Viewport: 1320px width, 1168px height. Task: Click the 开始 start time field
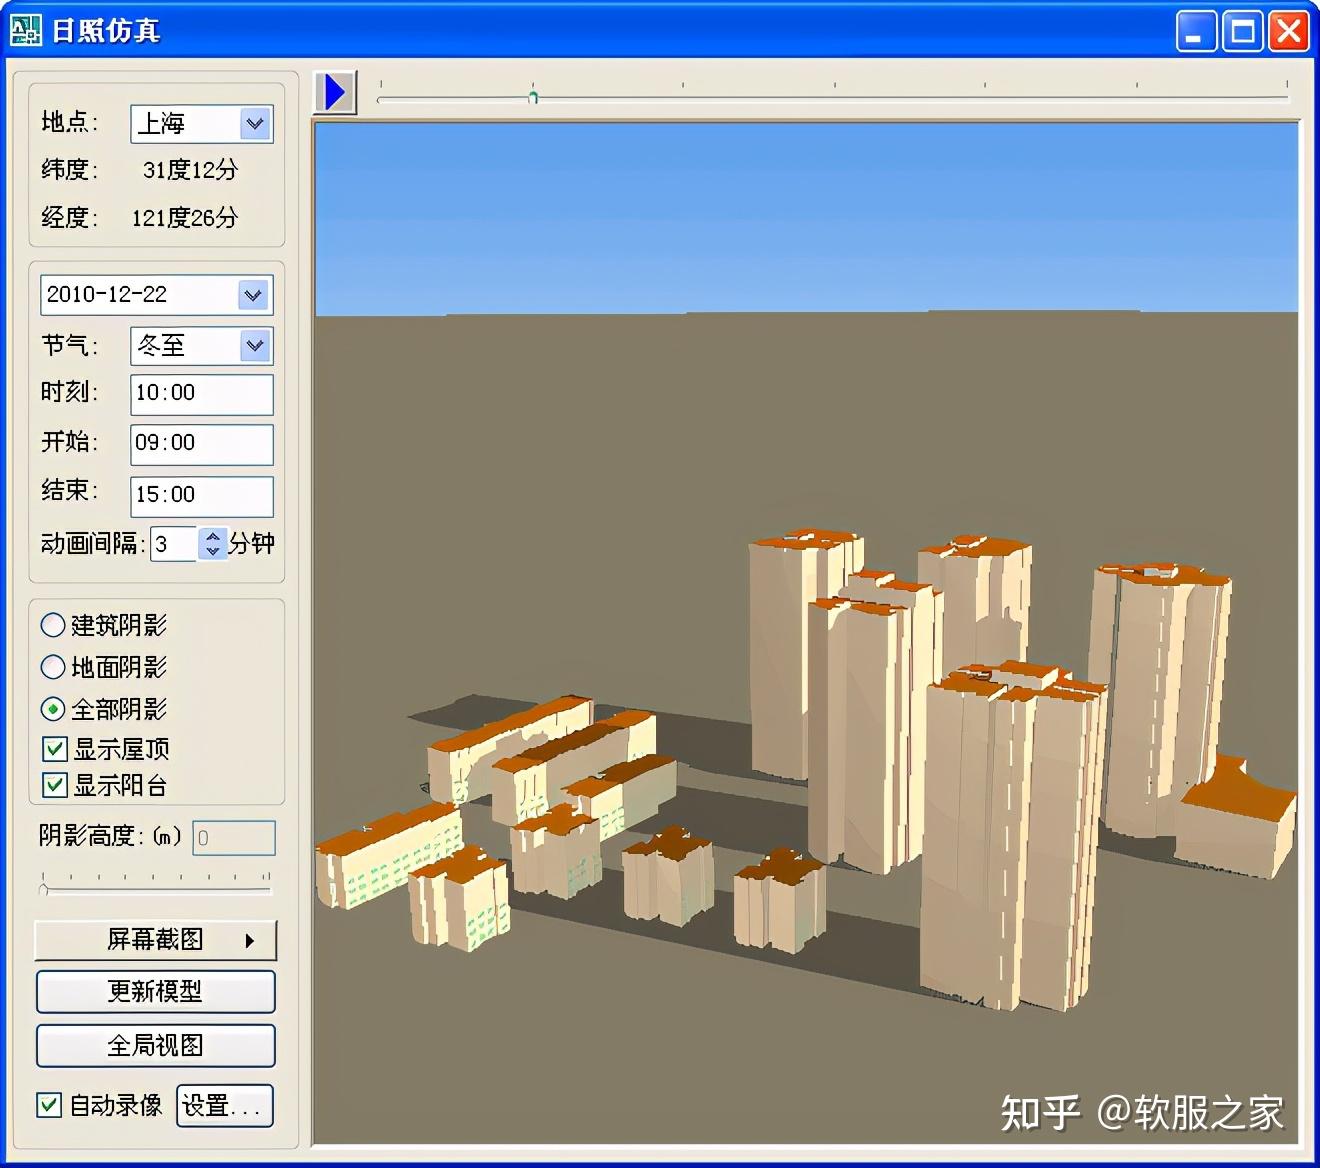coord(201,444)
